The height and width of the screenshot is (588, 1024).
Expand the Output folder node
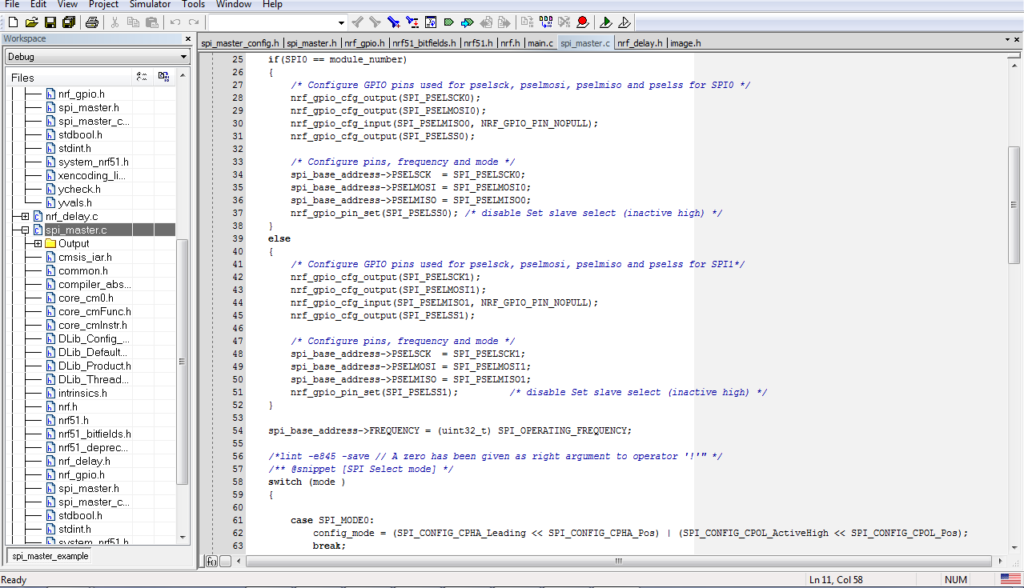coord(37,244)
